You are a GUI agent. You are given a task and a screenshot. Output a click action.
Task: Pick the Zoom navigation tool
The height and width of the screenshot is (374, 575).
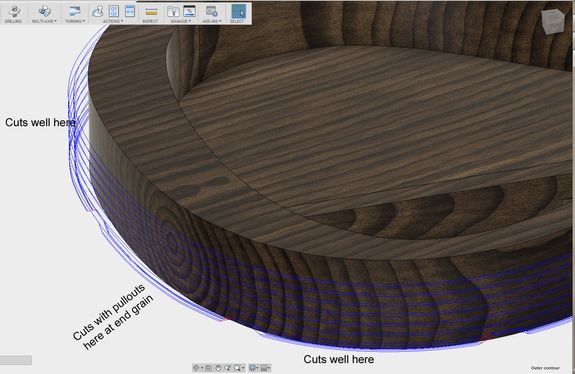pyautogui.click(x=228, y=367)
